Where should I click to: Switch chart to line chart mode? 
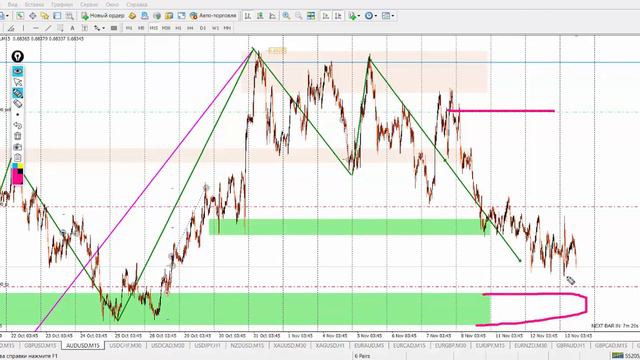273,16
